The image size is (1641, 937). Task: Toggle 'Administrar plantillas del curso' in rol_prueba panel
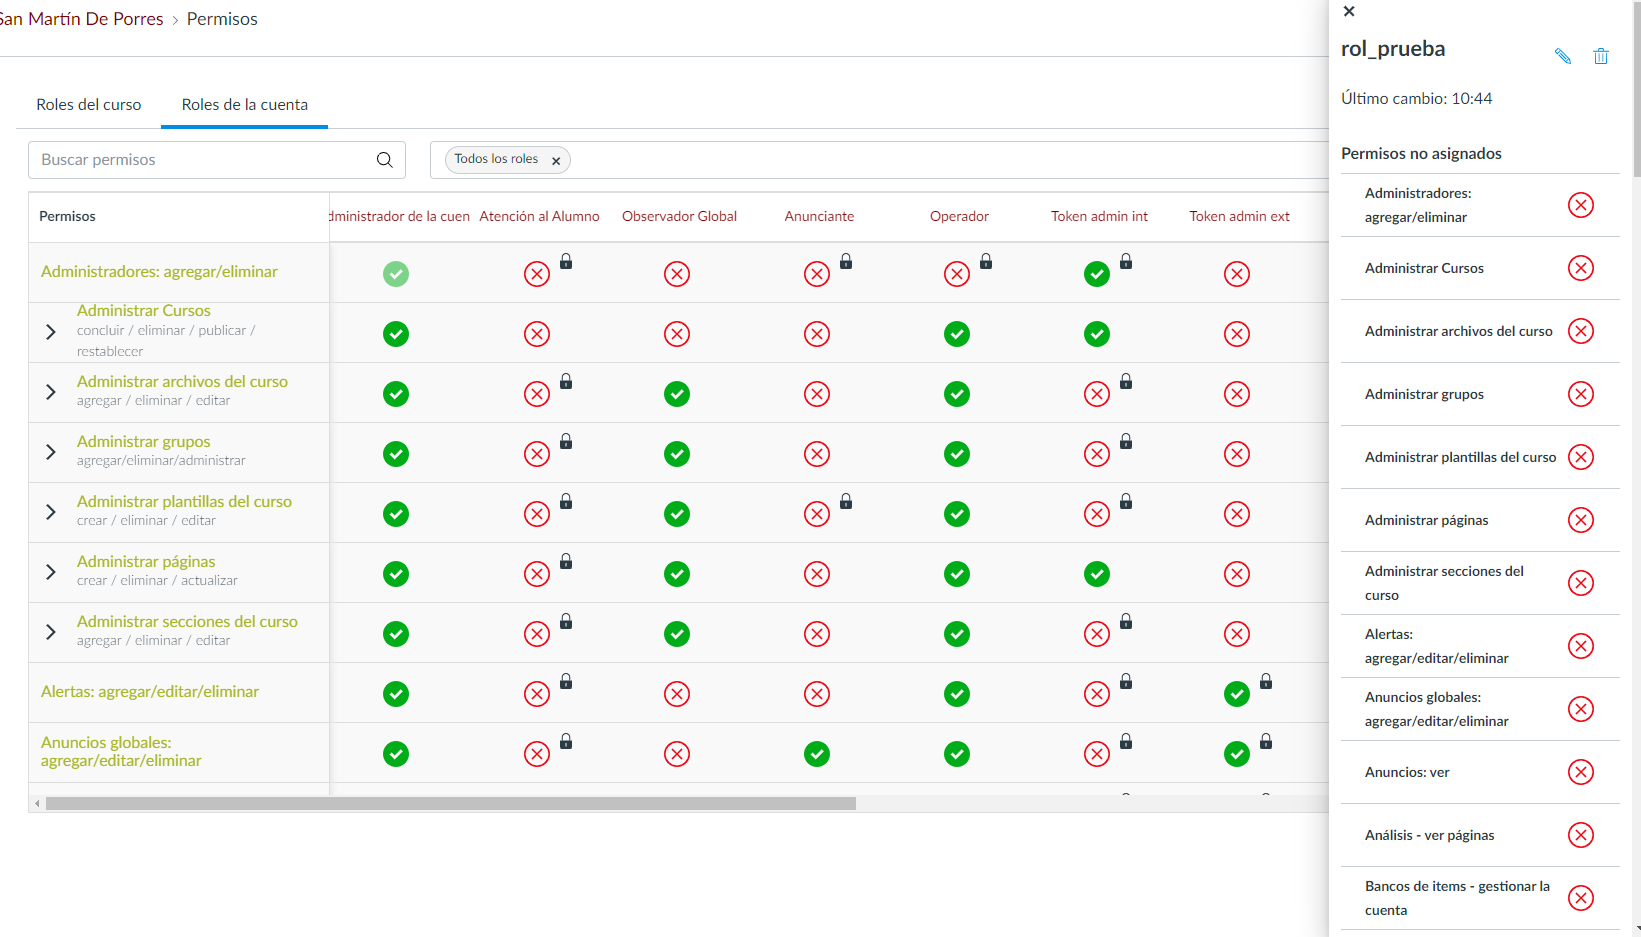1581,457
